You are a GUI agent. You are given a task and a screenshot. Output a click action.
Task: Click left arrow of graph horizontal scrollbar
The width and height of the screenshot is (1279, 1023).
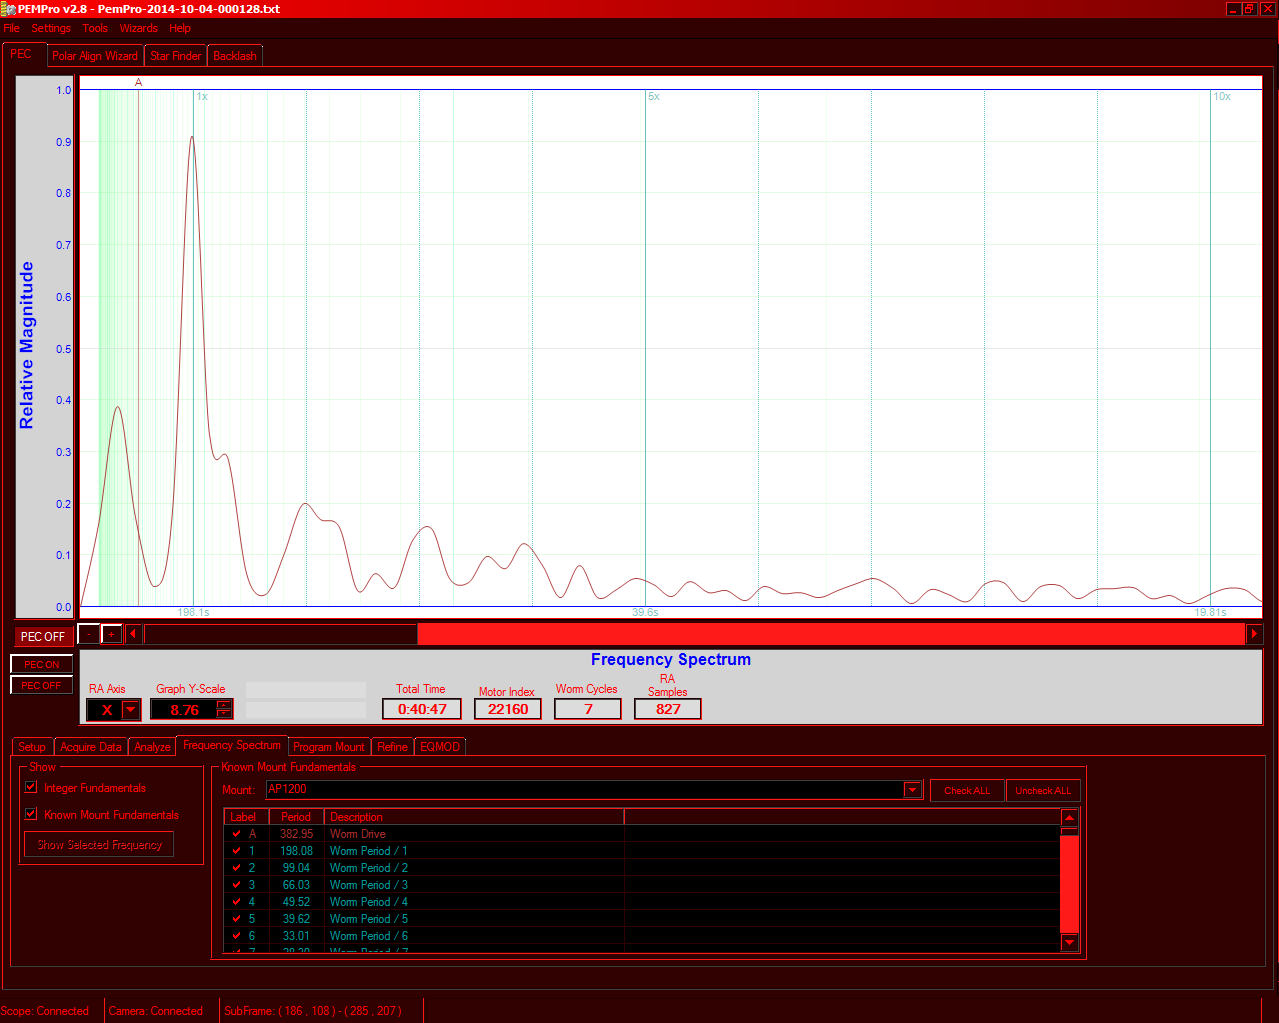coord(133,634)
